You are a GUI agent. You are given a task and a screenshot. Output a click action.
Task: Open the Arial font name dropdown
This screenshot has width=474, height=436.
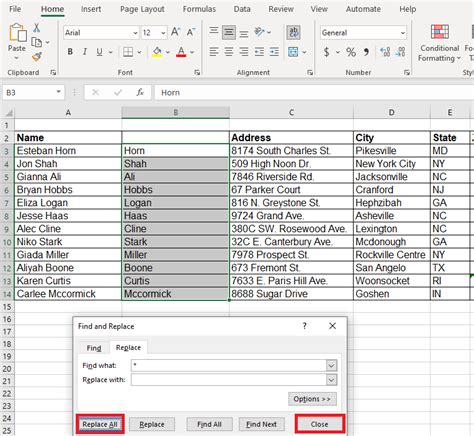(135, 33)
